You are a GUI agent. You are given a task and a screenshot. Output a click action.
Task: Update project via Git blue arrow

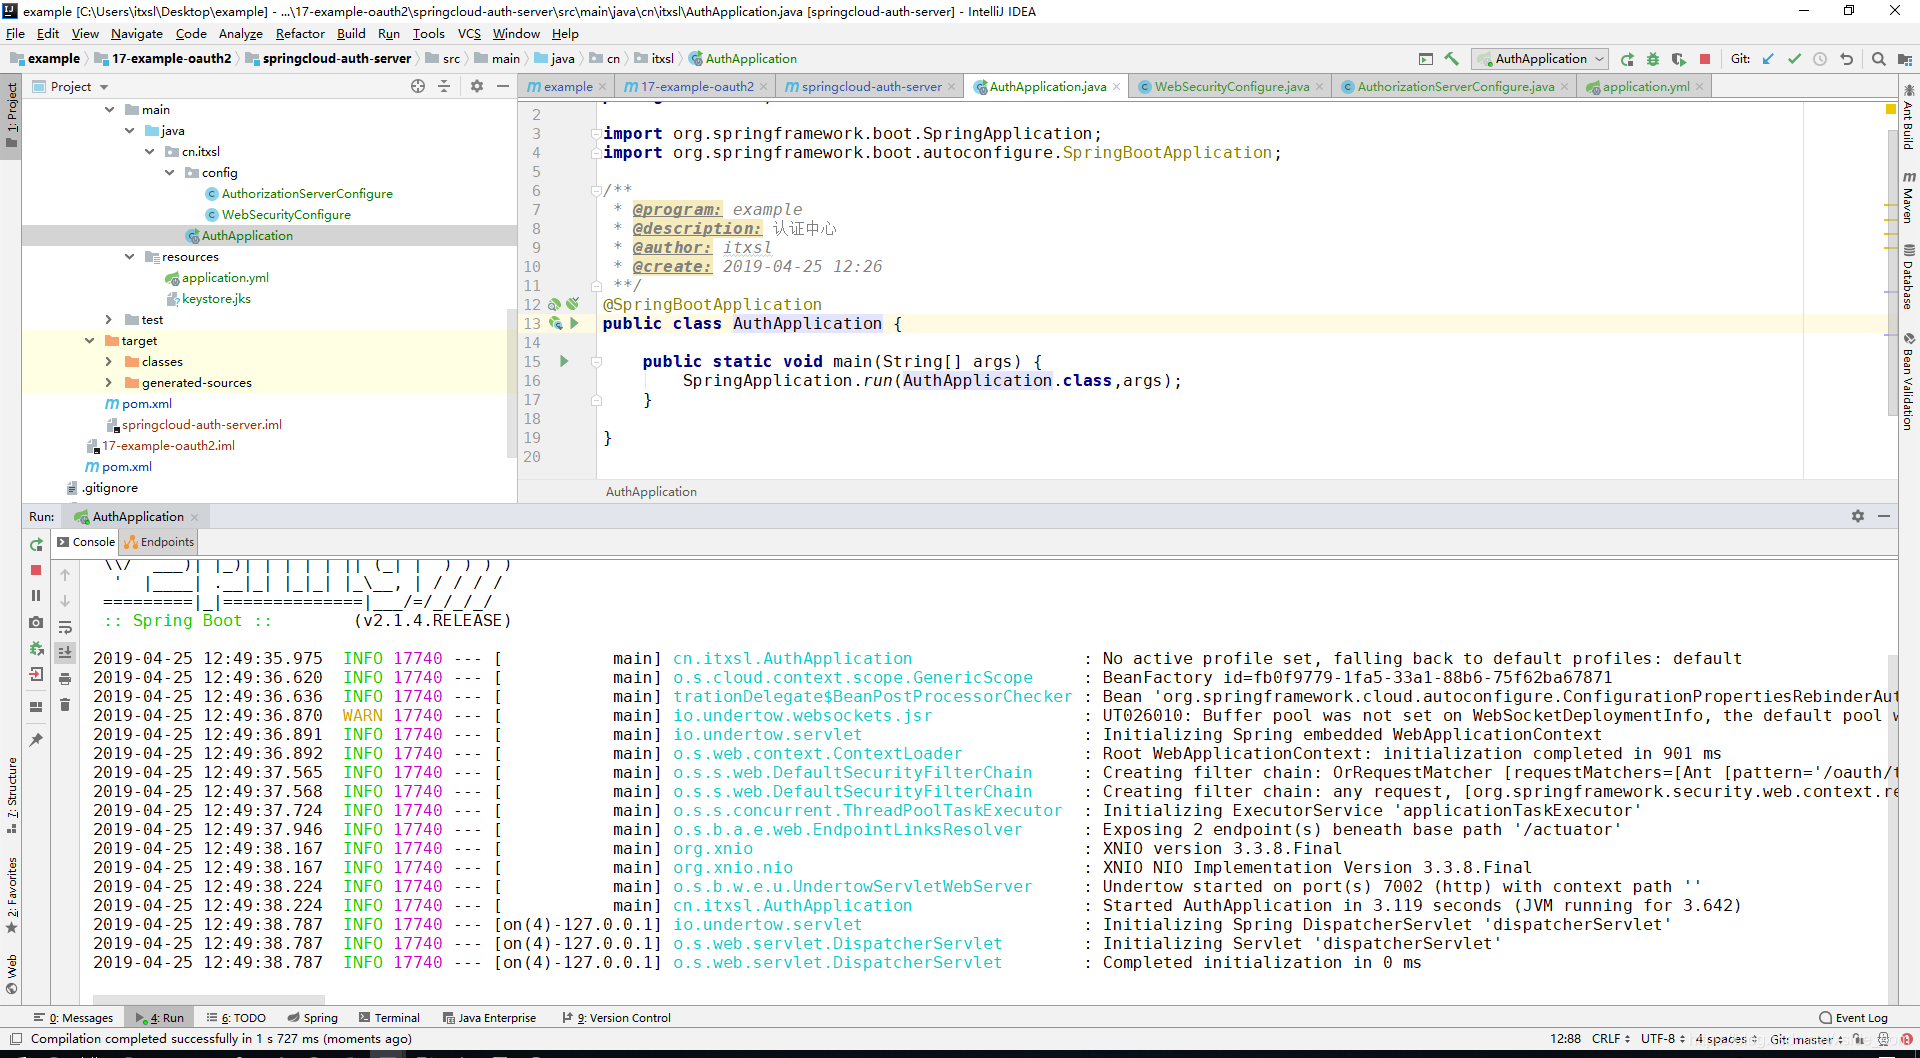[x=1768, y=59]
